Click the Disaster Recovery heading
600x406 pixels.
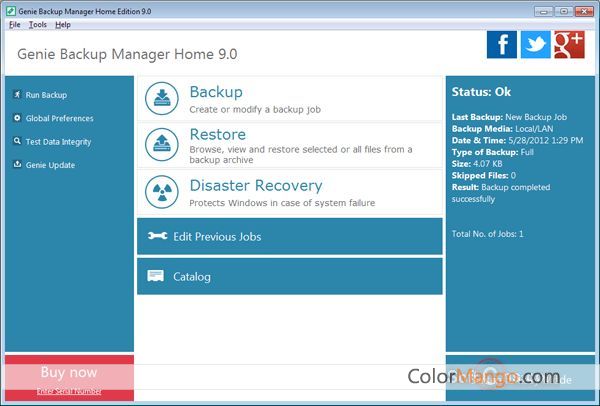(x=255, y=185)
